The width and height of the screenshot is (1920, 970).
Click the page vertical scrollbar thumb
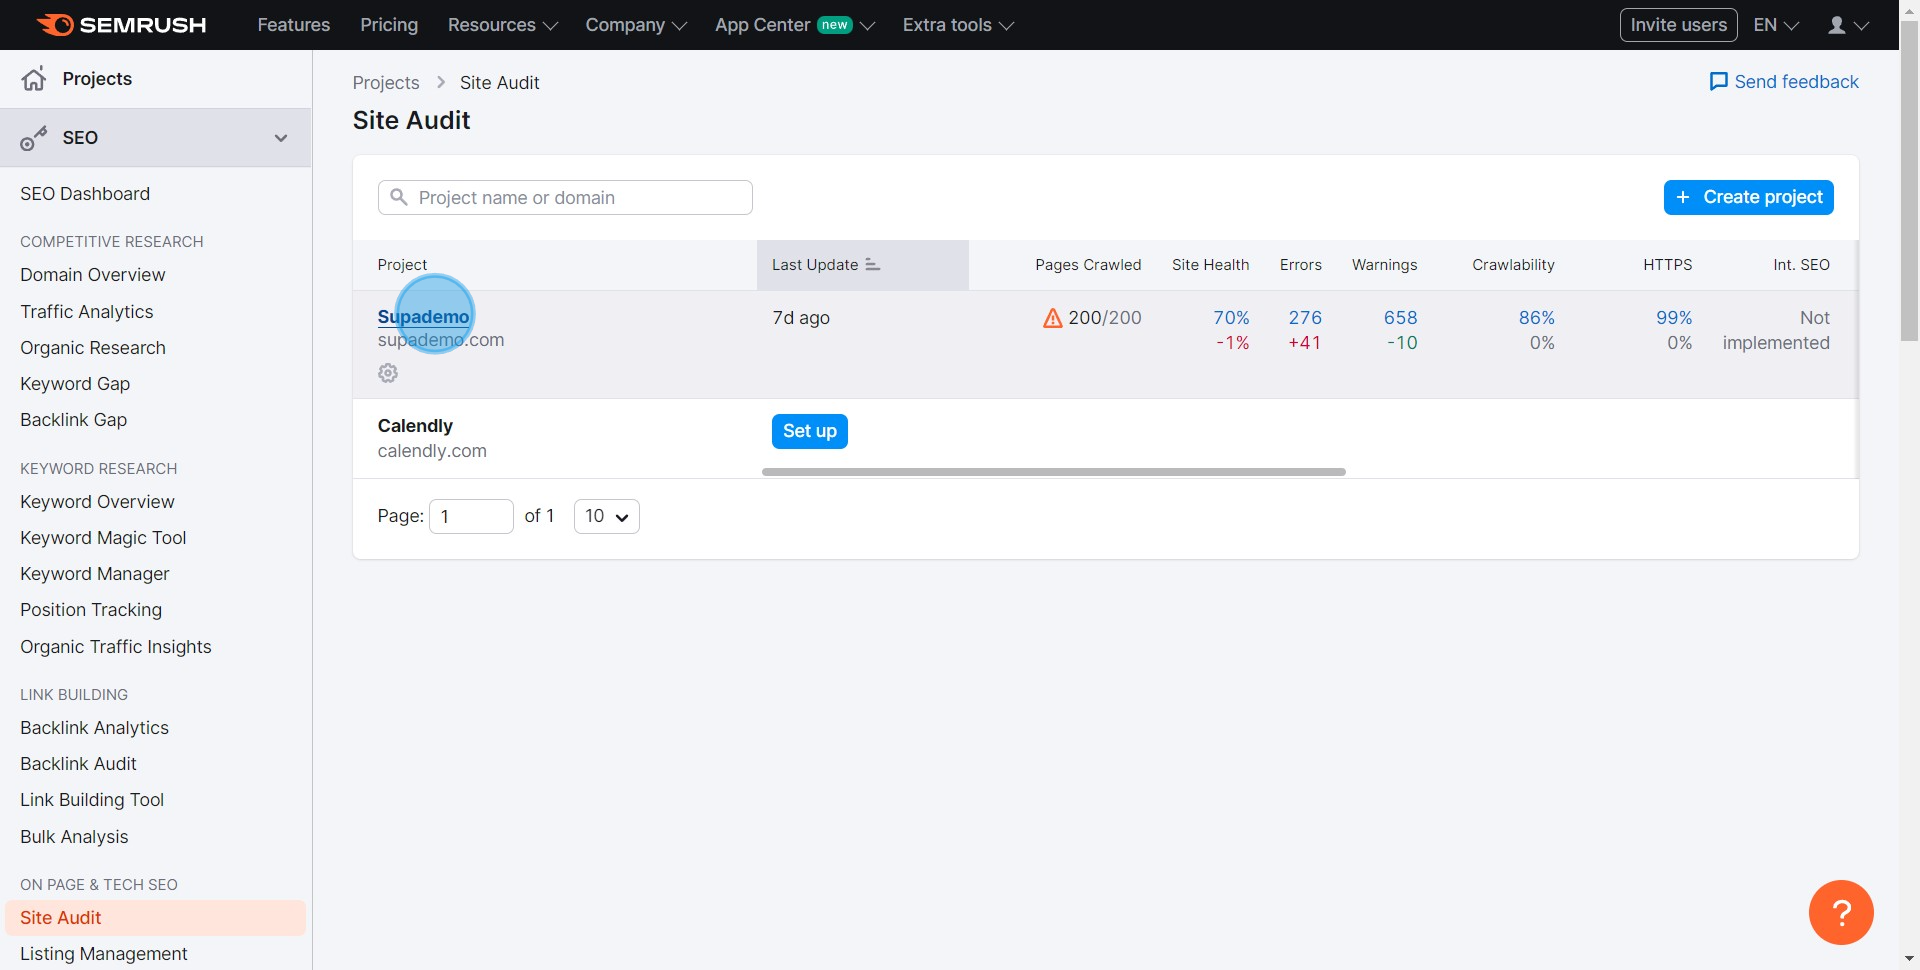1909,180
